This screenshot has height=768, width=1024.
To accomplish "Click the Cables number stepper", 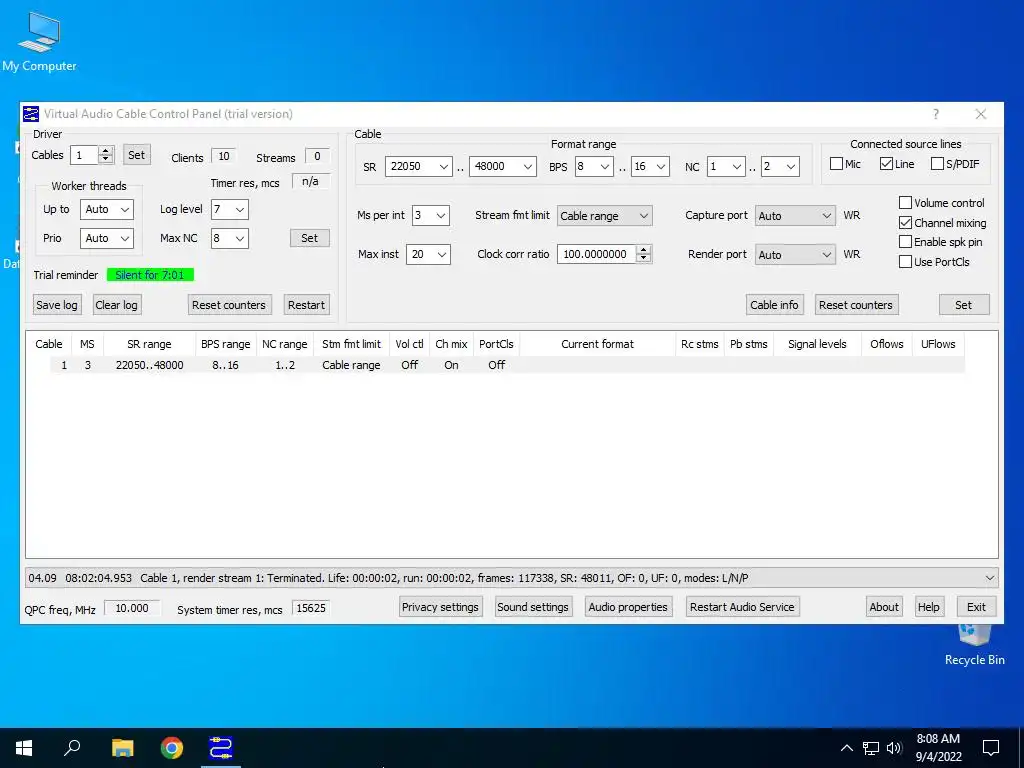I will [106, 155].
